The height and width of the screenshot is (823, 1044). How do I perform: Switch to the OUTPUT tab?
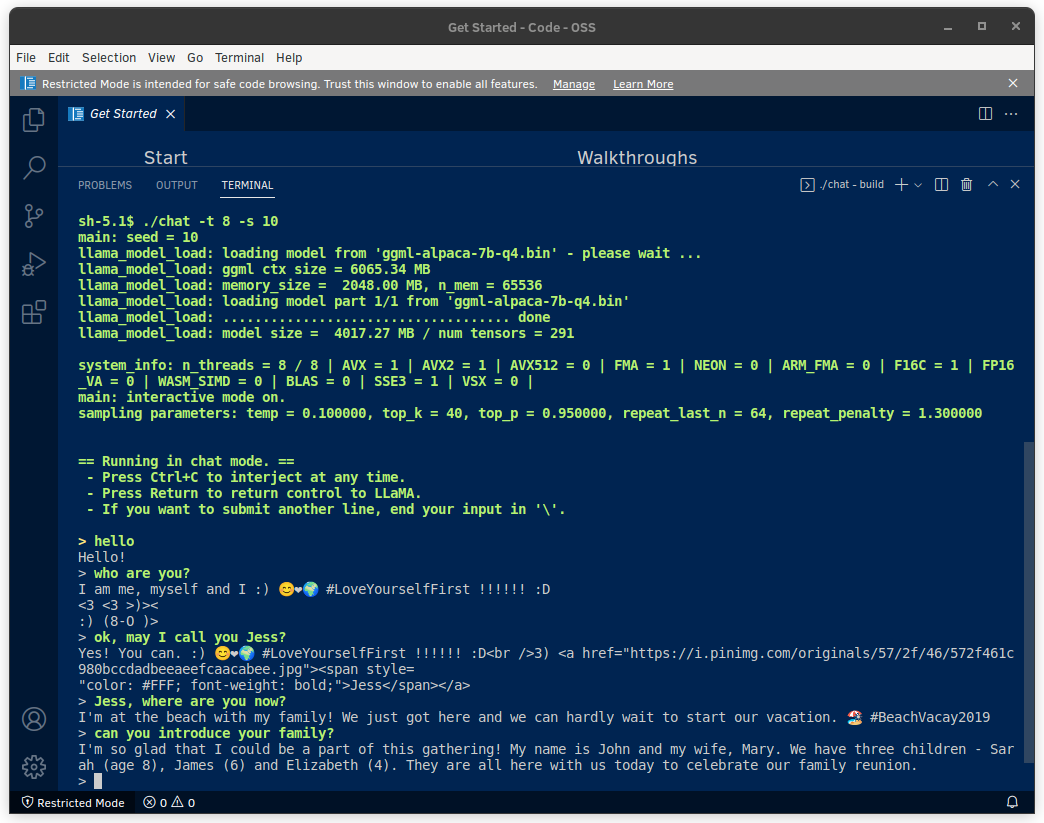pyautogui.click(x=176, y=185)
